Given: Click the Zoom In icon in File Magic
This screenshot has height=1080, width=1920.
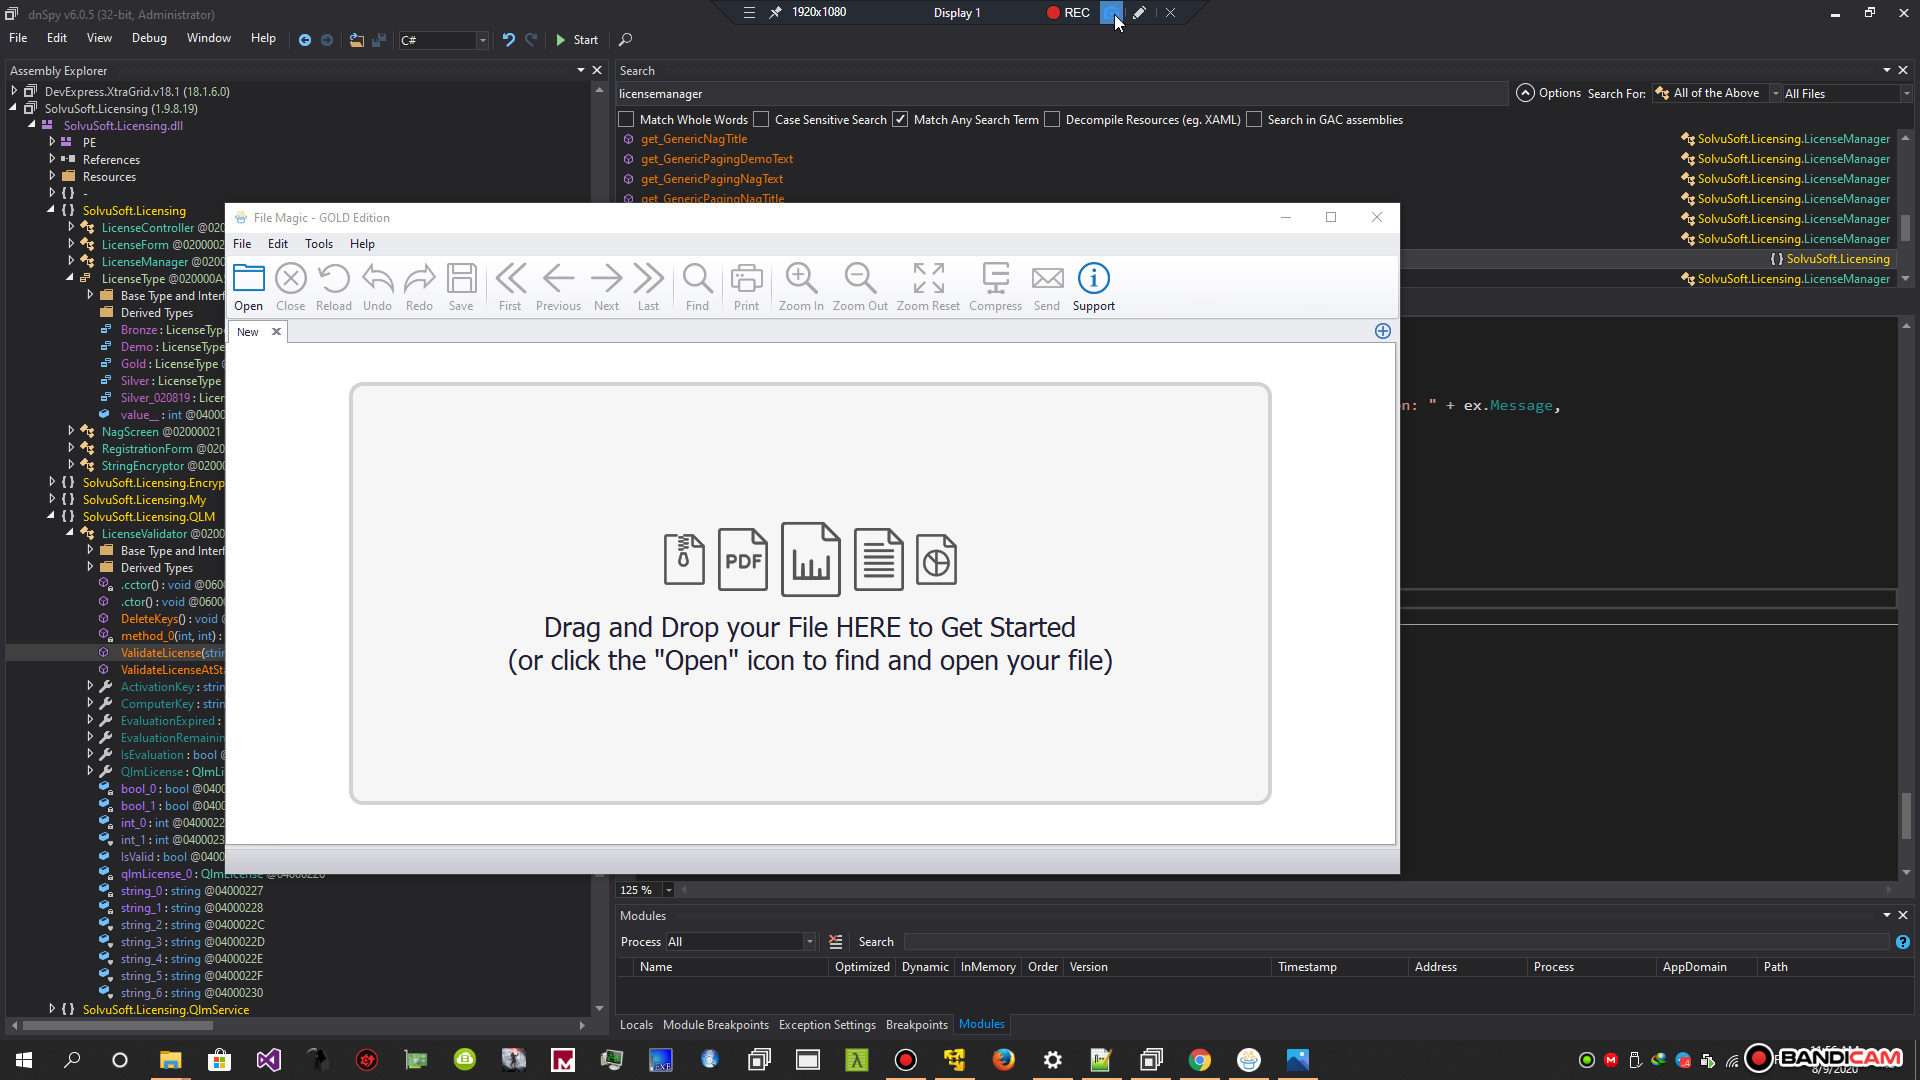Looking at the screenshot, I should [x=800, y=278].
